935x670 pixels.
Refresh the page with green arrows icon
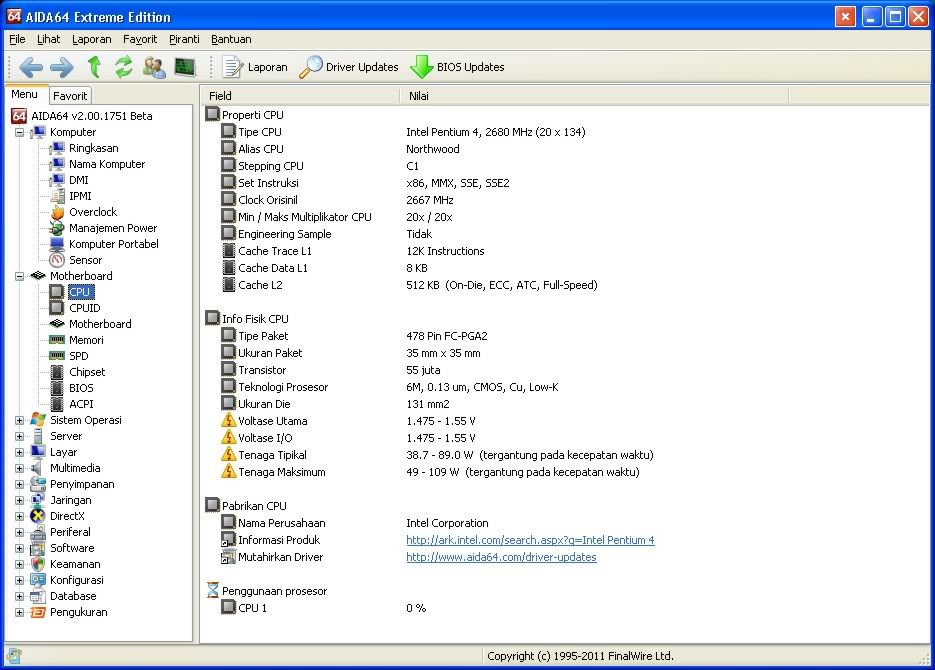pos(123,67)
